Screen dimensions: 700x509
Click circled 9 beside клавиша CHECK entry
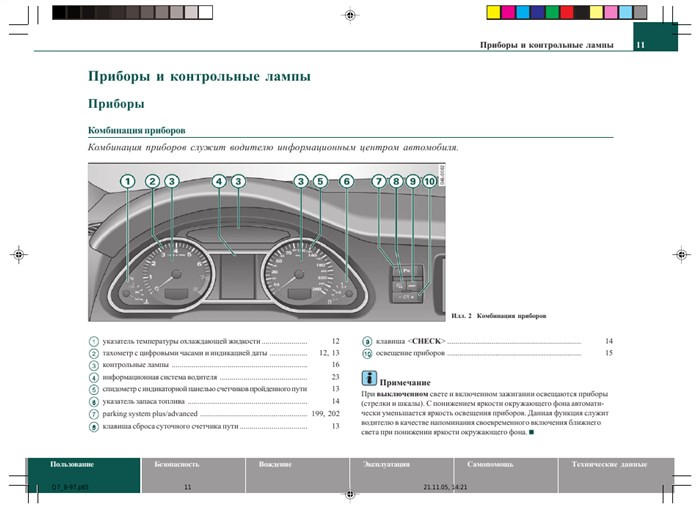(x=366, y=341)
